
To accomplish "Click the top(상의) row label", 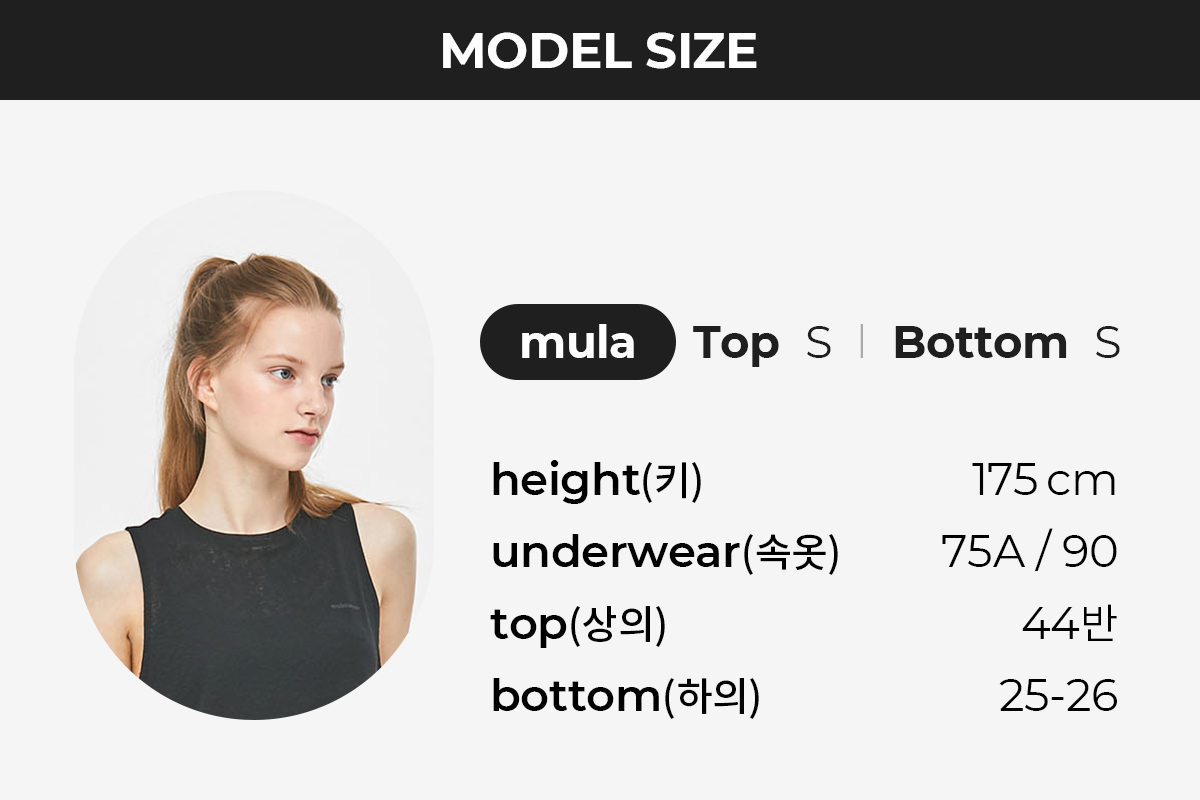I will (578, 625).
